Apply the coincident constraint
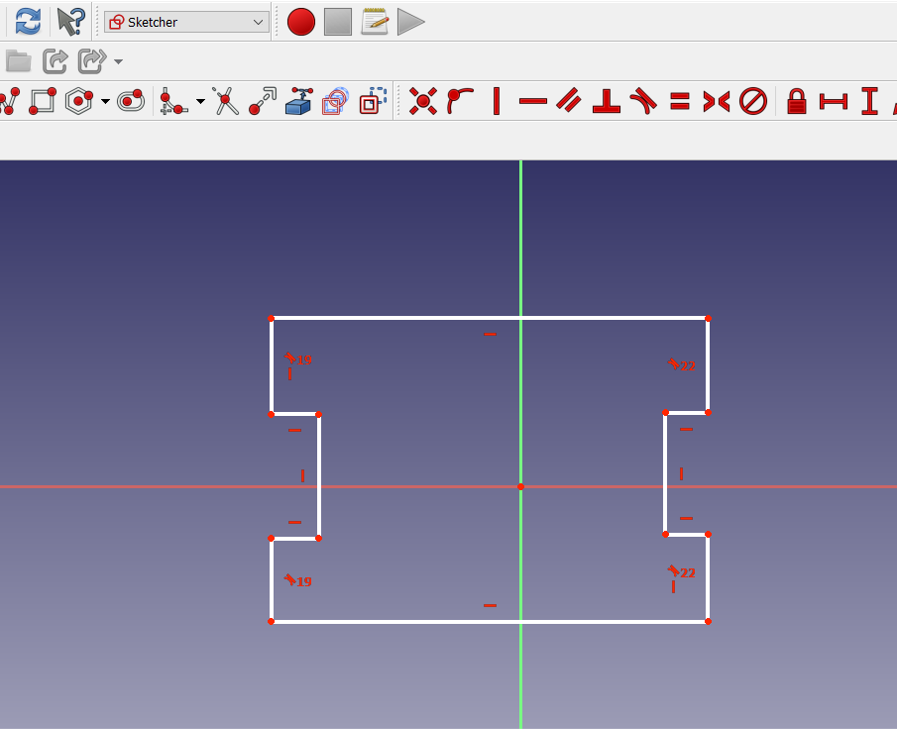The height and width of the screenshot is (729, 897). 423,101
